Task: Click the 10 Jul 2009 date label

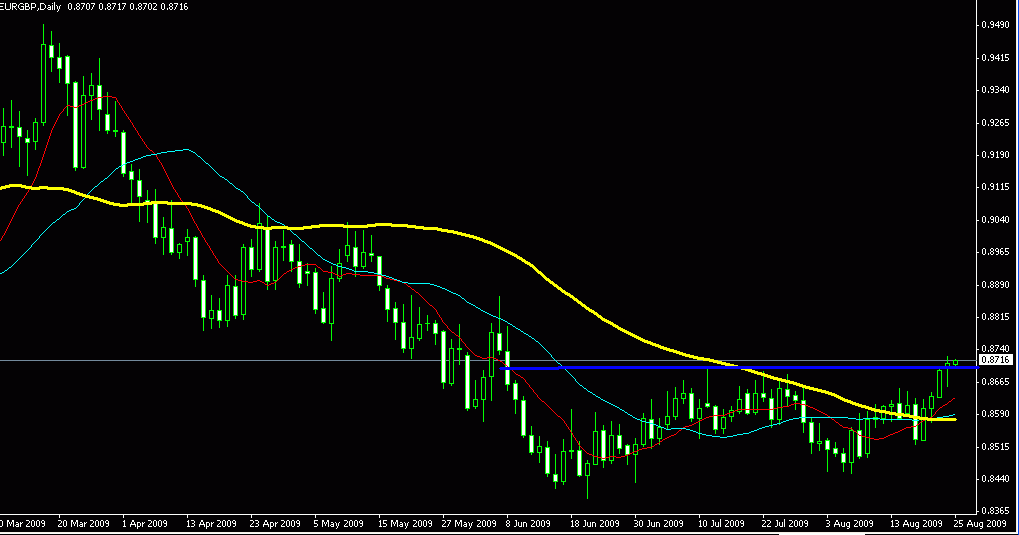Action: tap(721, 523)
